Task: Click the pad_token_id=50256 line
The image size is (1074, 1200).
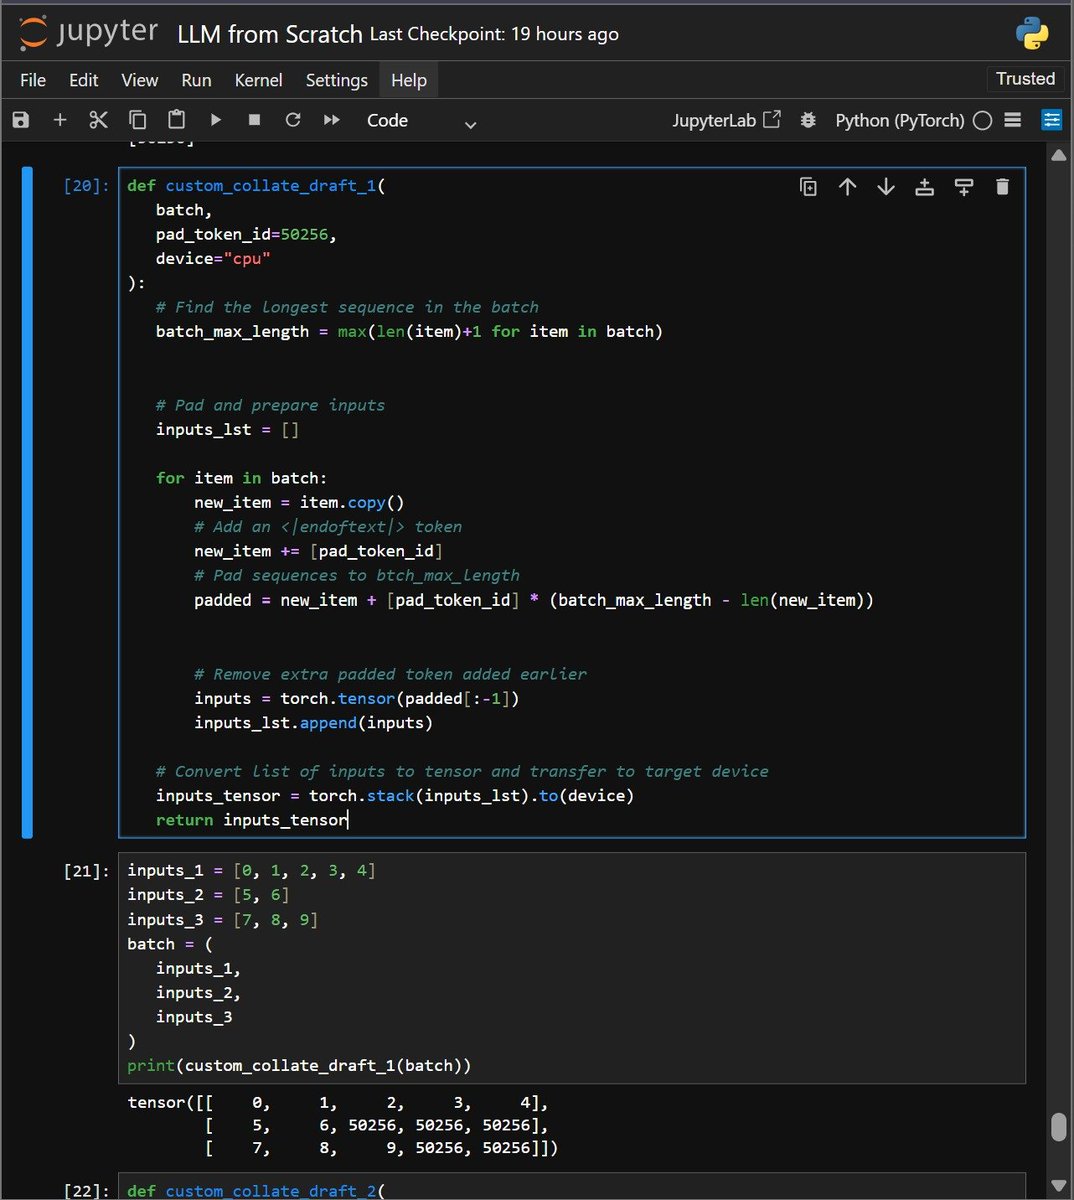Action: coord(246,235)
